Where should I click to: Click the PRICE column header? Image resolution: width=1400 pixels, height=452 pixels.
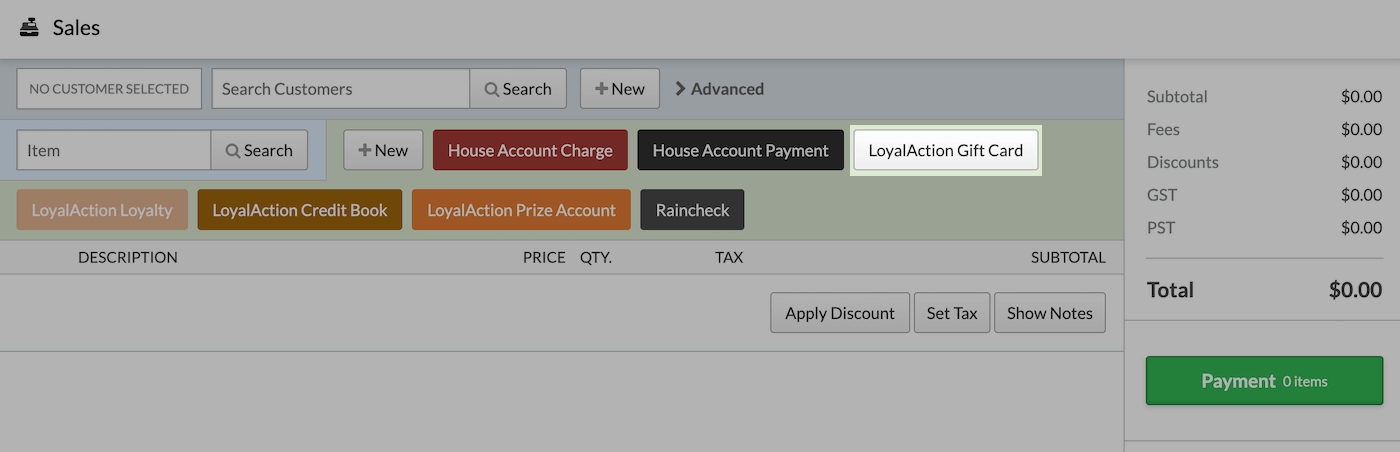pos(544,257)
